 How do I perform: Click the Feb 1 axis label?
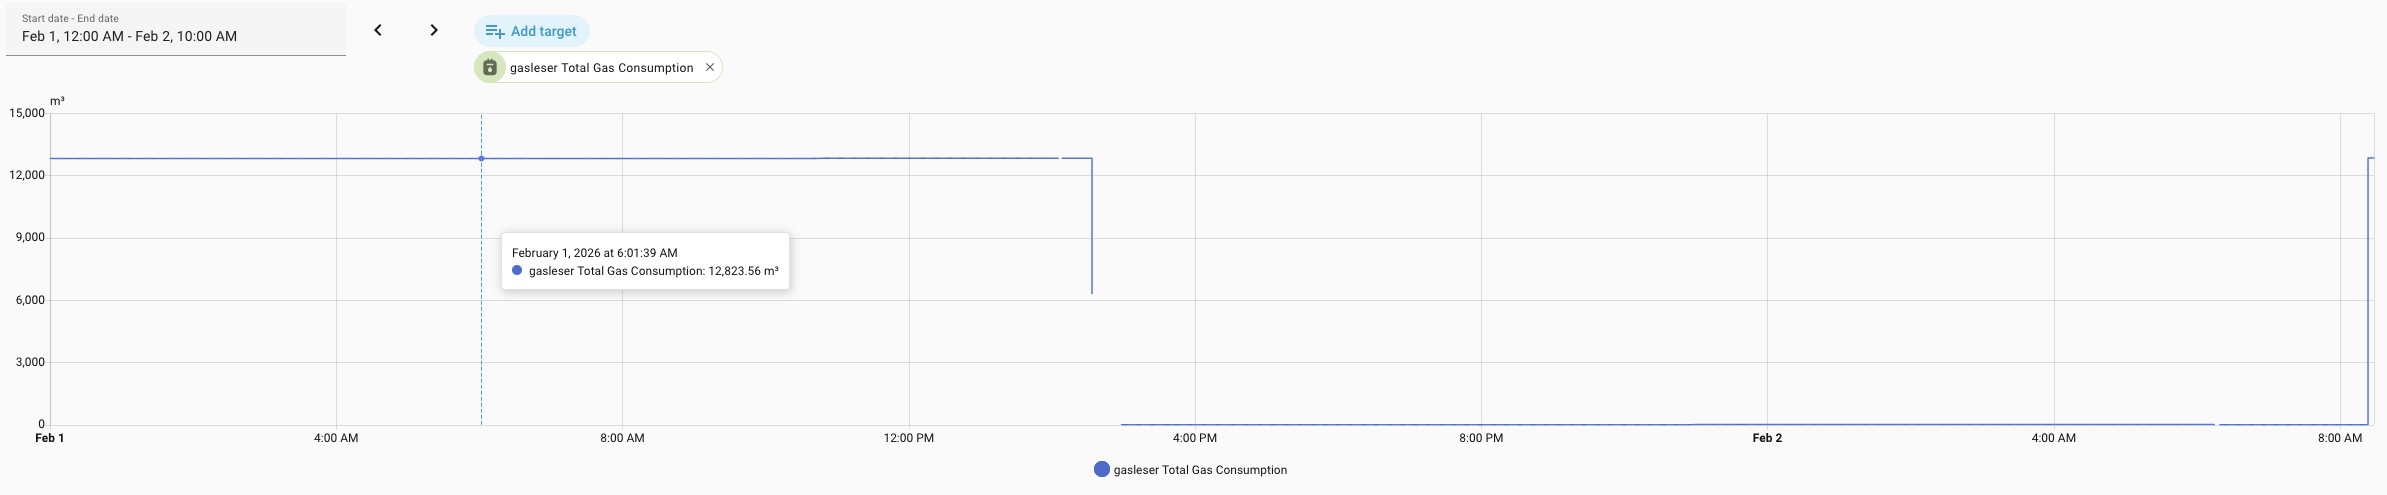click(x=50, y=438)
